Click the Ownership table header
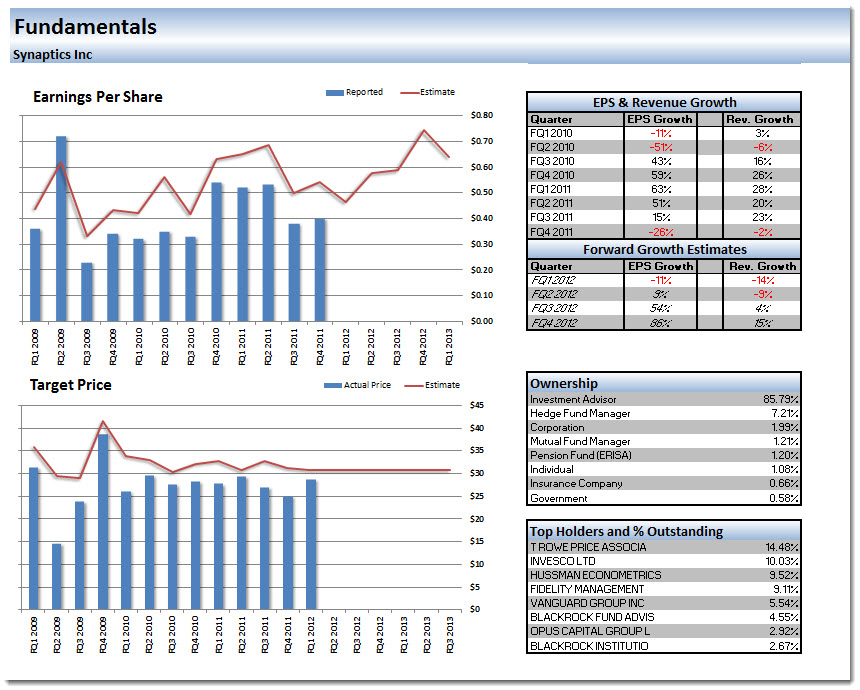Viewport: 860px width, 690px height. pyautogui.click(x=664, y=383)
